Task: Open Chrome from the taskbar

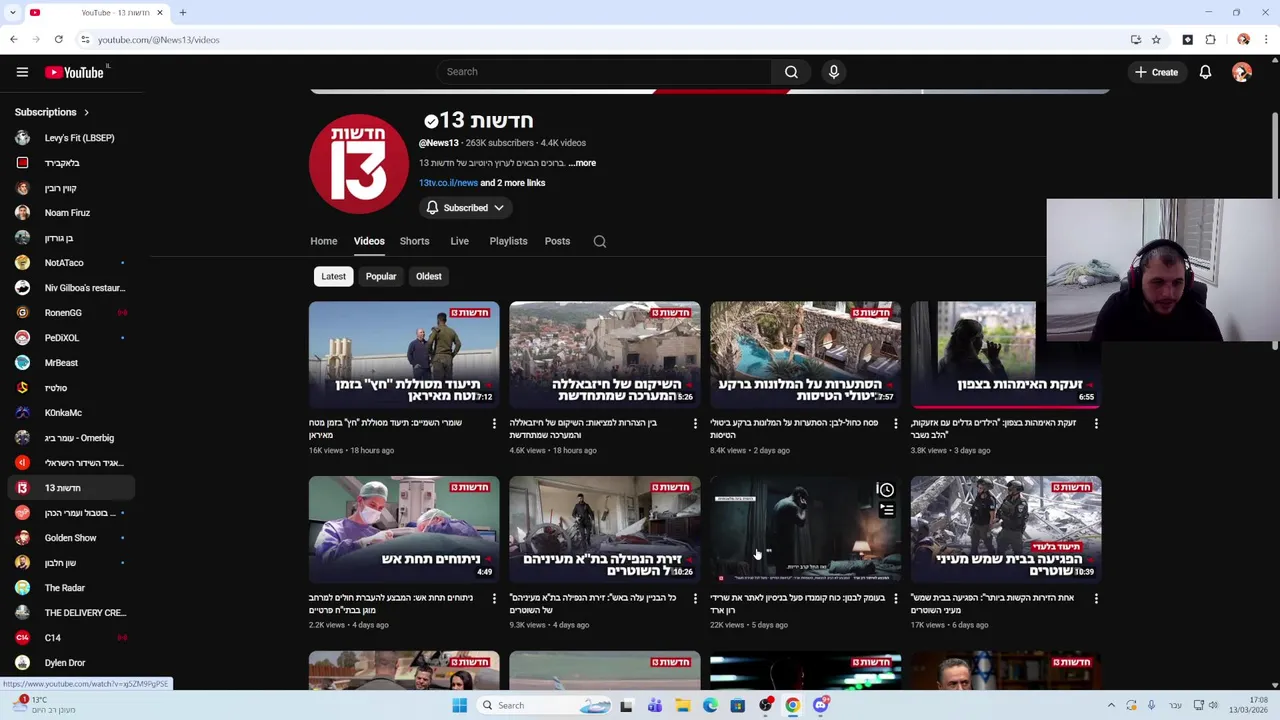Action: (x=792, y=705)
